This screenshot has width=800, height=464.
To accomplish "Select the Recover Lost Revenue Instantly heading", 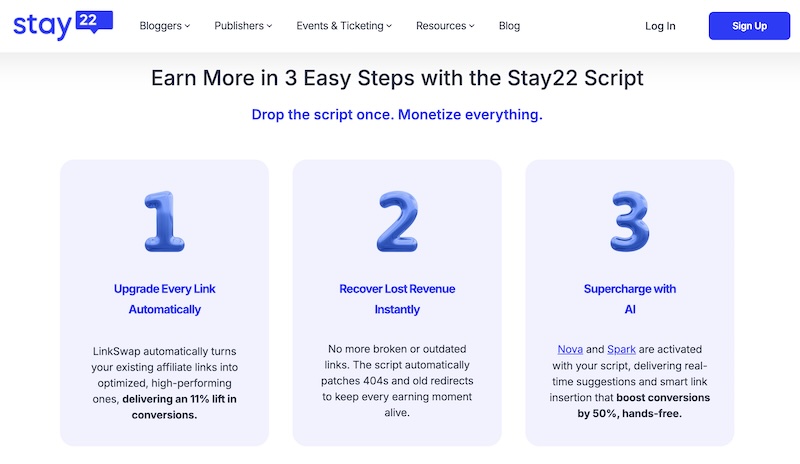I will 397,299.
